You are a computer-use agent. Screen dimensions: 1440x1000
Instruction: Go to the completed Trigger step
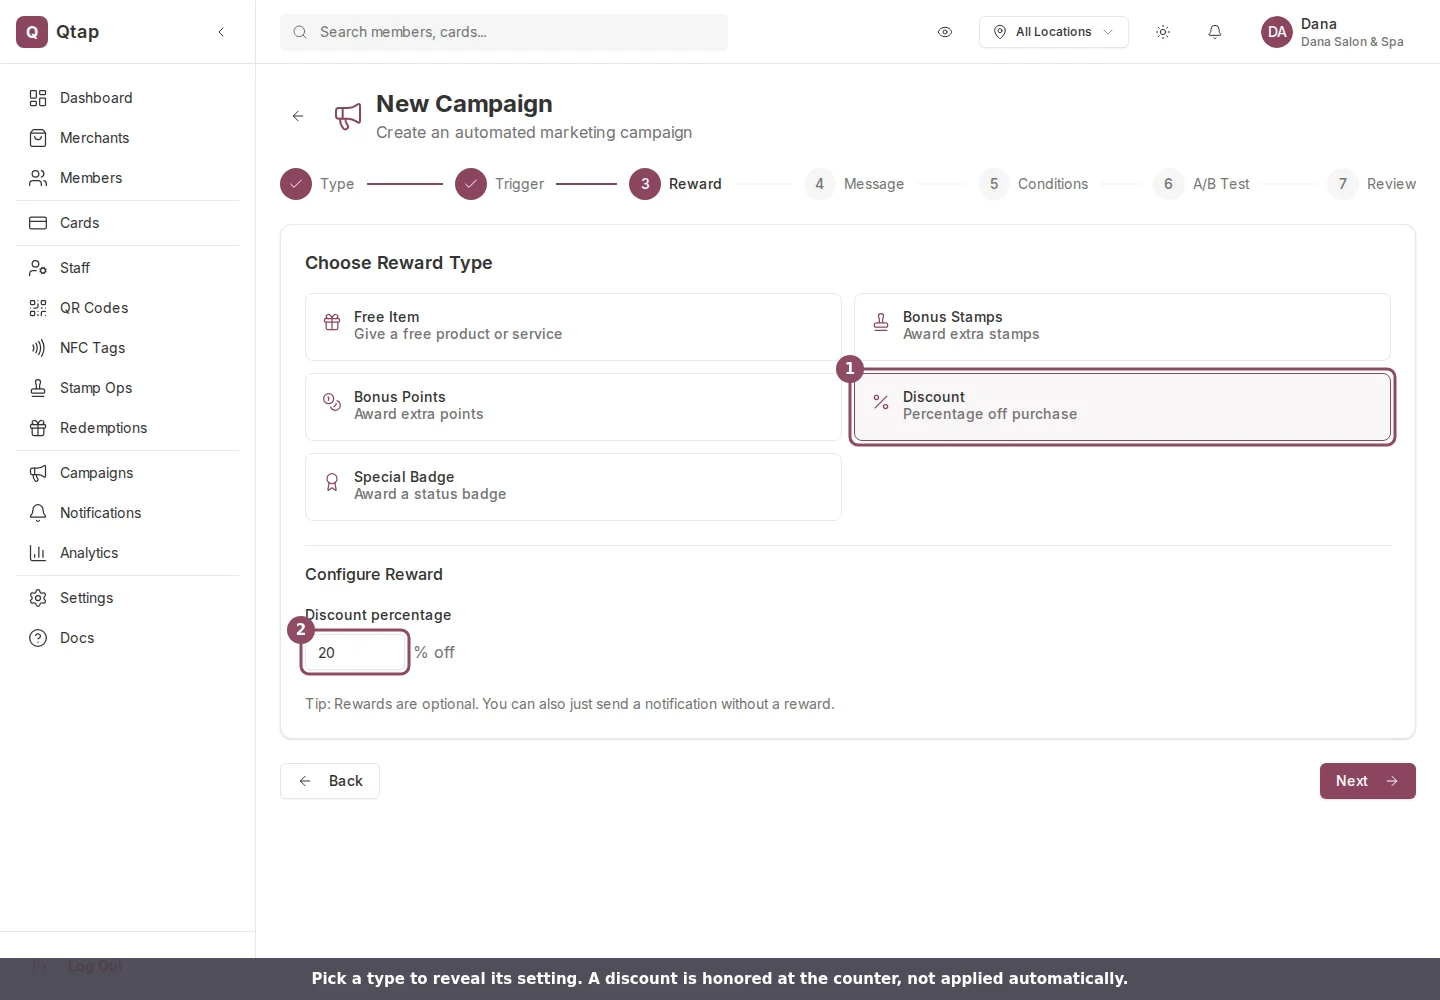[499, 184]
